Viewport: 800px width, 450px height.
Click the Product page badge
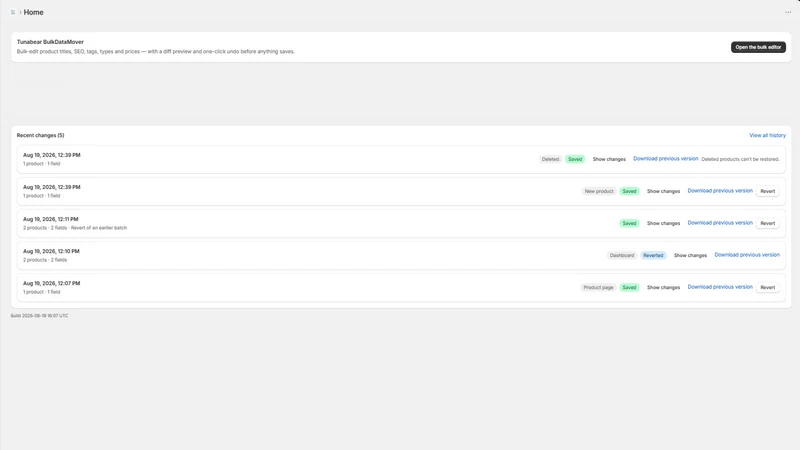click(598, 288)
